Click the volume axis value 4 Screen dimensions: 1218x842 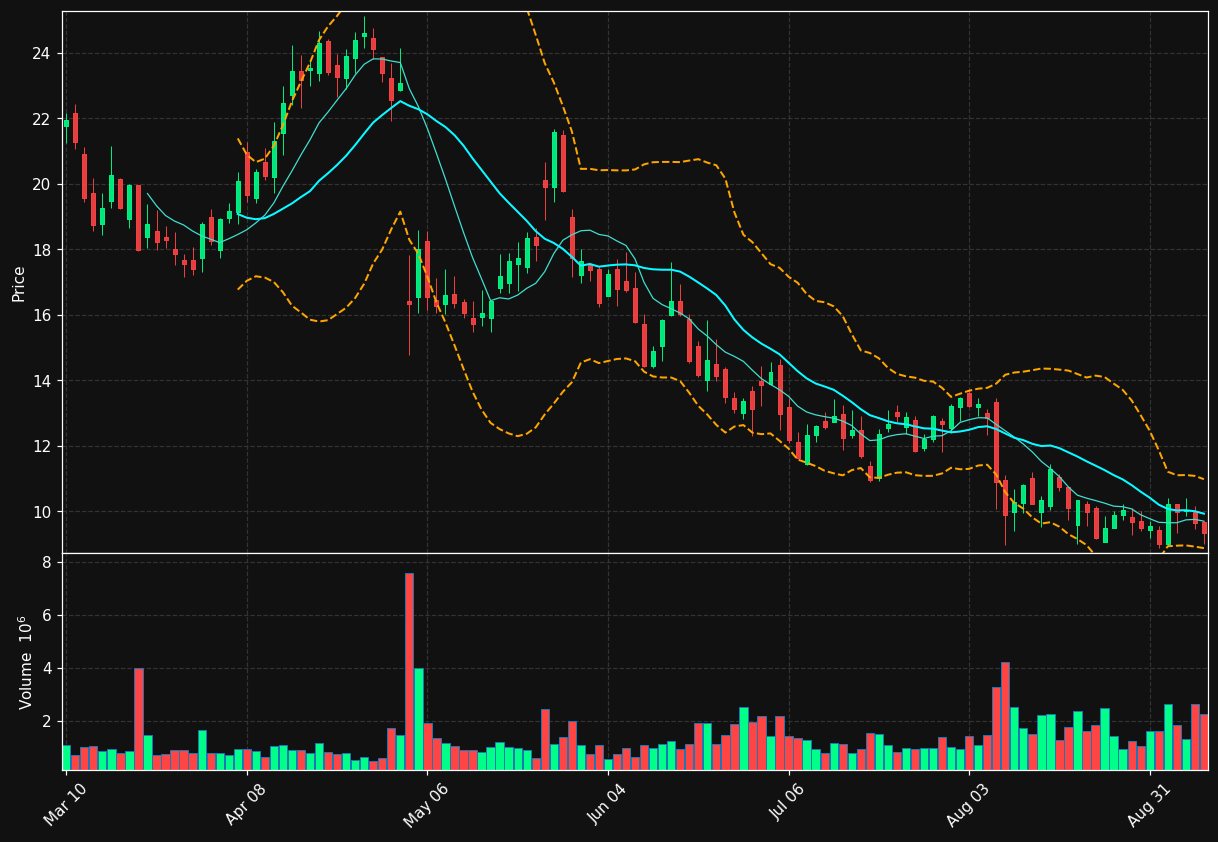pos(47,668)
